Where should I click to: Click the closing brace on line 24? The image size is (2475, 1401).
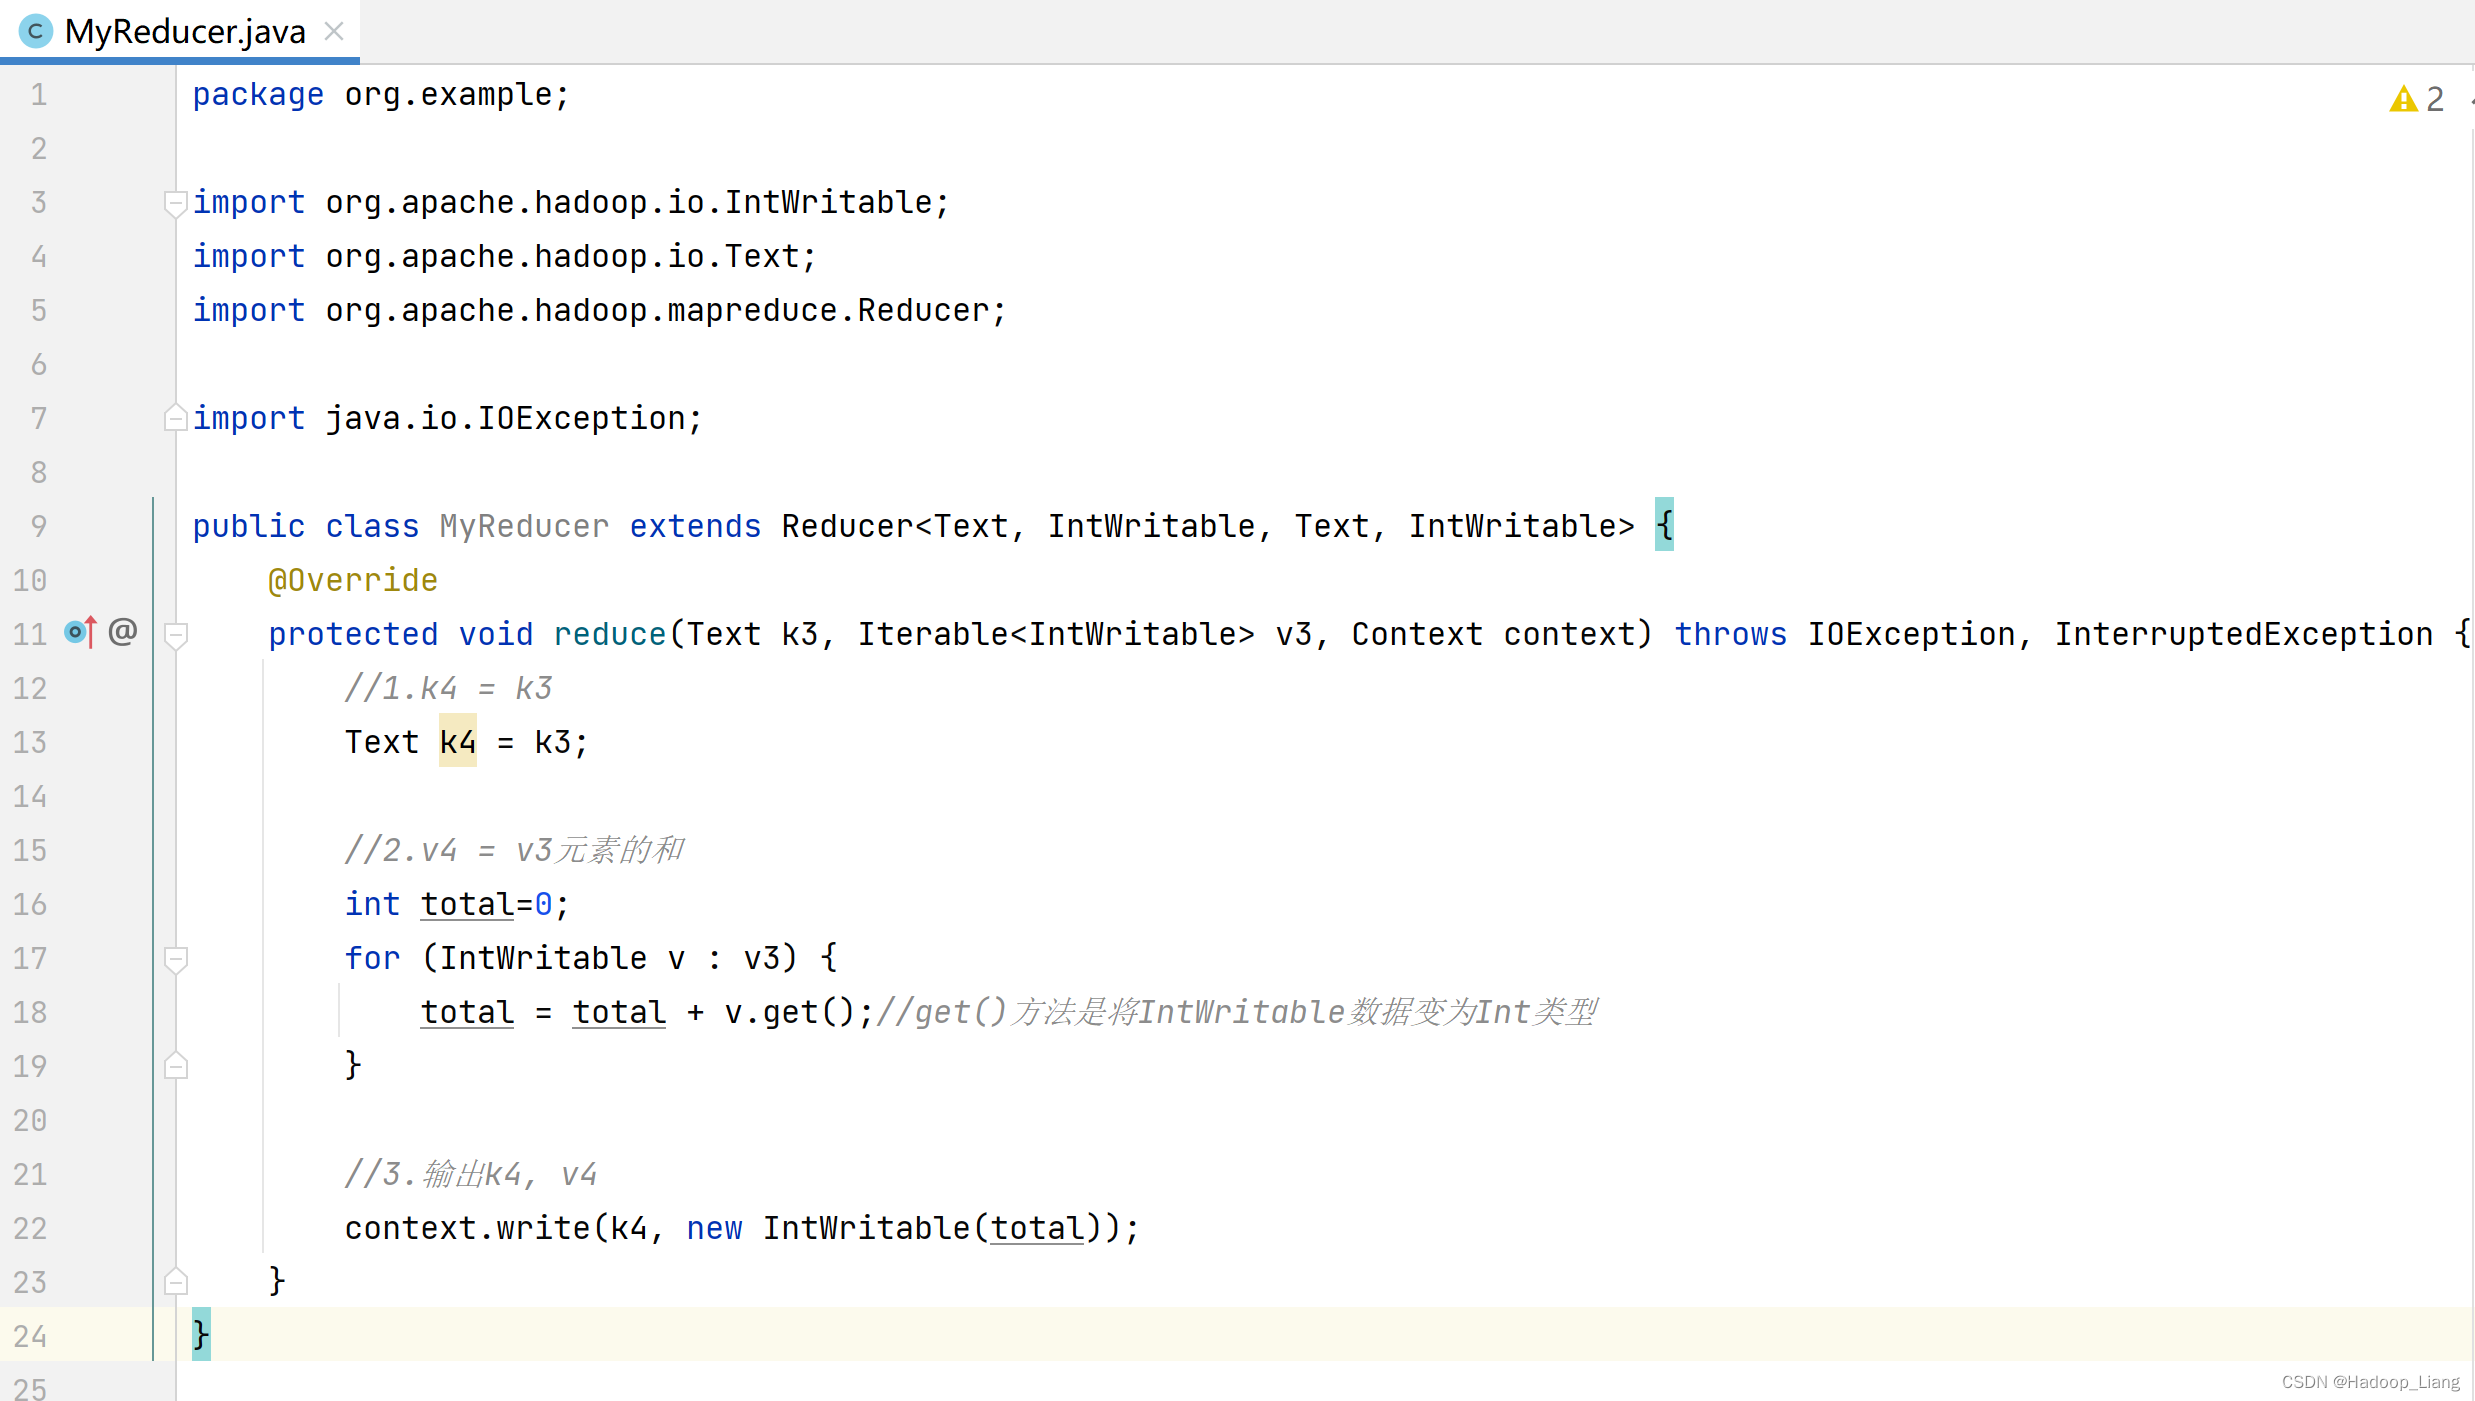coord(200,1335)
